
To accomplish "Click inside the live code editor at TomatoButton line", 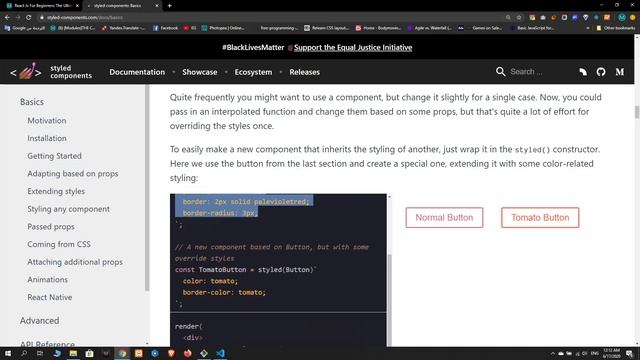I will (x=245, y=270).
